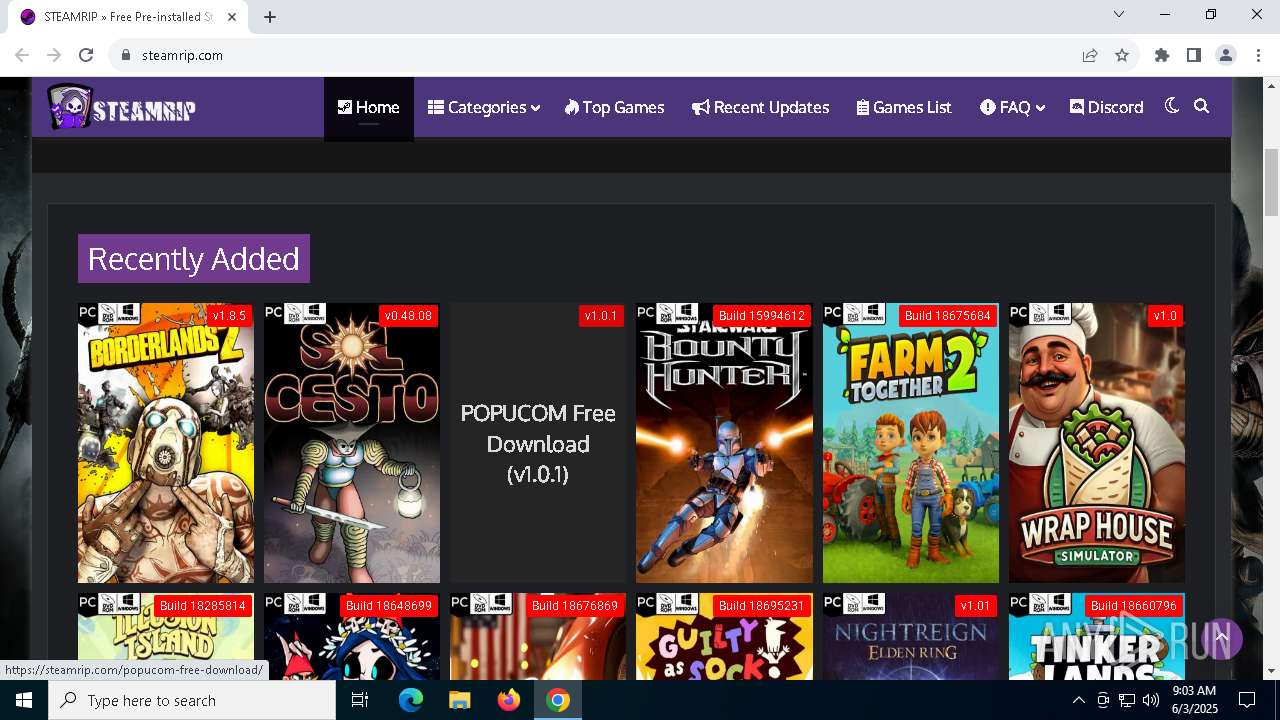Click the Build 18676869 badge

574,605
